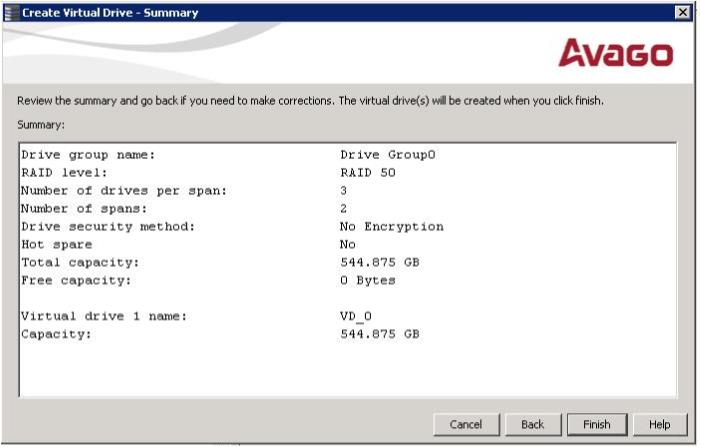Click the review instruction text

[x=310, y=101]
